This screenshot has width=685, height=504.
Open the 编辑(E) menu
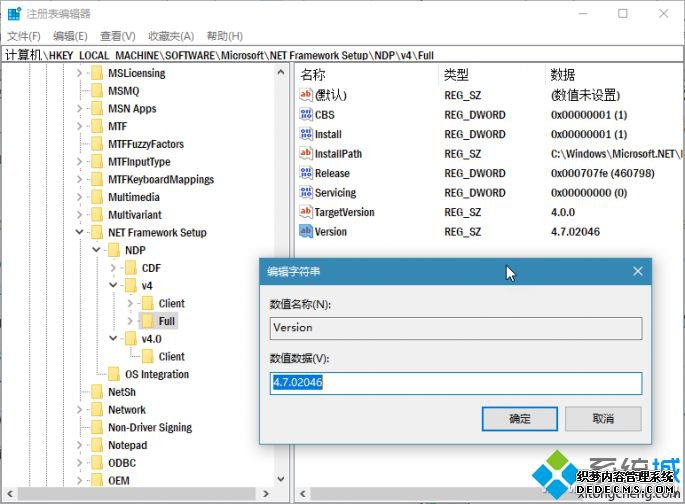coord(70,36)
